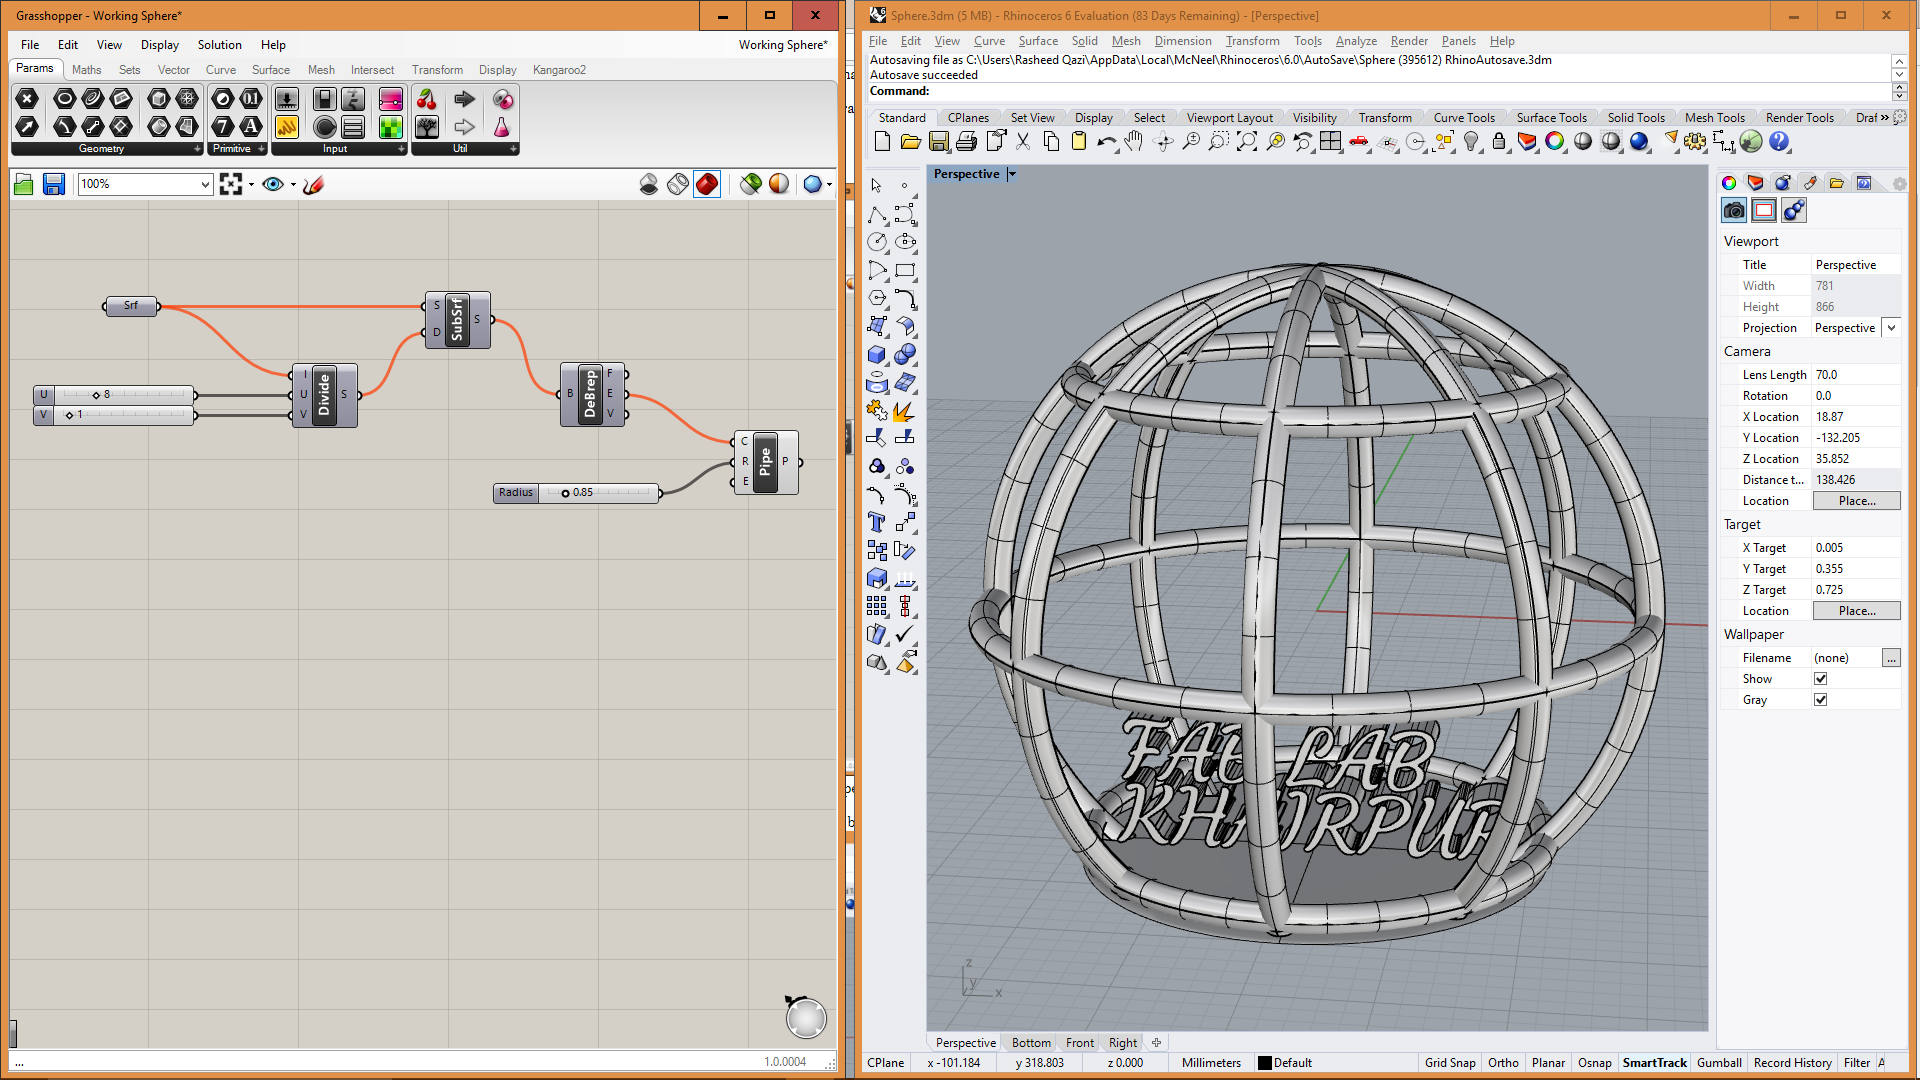Click the Four Viewports layout icon
This screenshot has height=1080, width=1920.
[1330, 141]
